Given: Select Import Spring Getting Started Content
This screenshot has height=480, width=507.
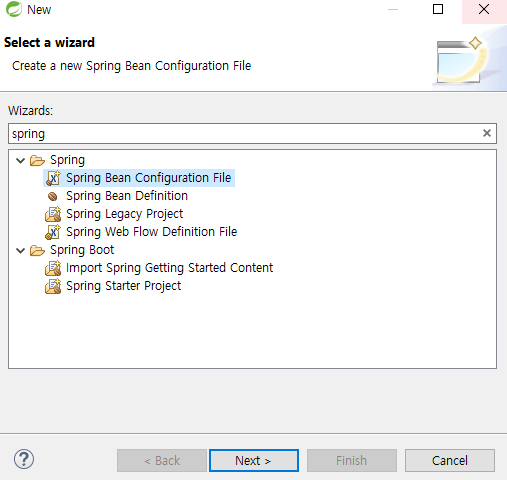Looking at the screenshot, I should pos(169,268).
